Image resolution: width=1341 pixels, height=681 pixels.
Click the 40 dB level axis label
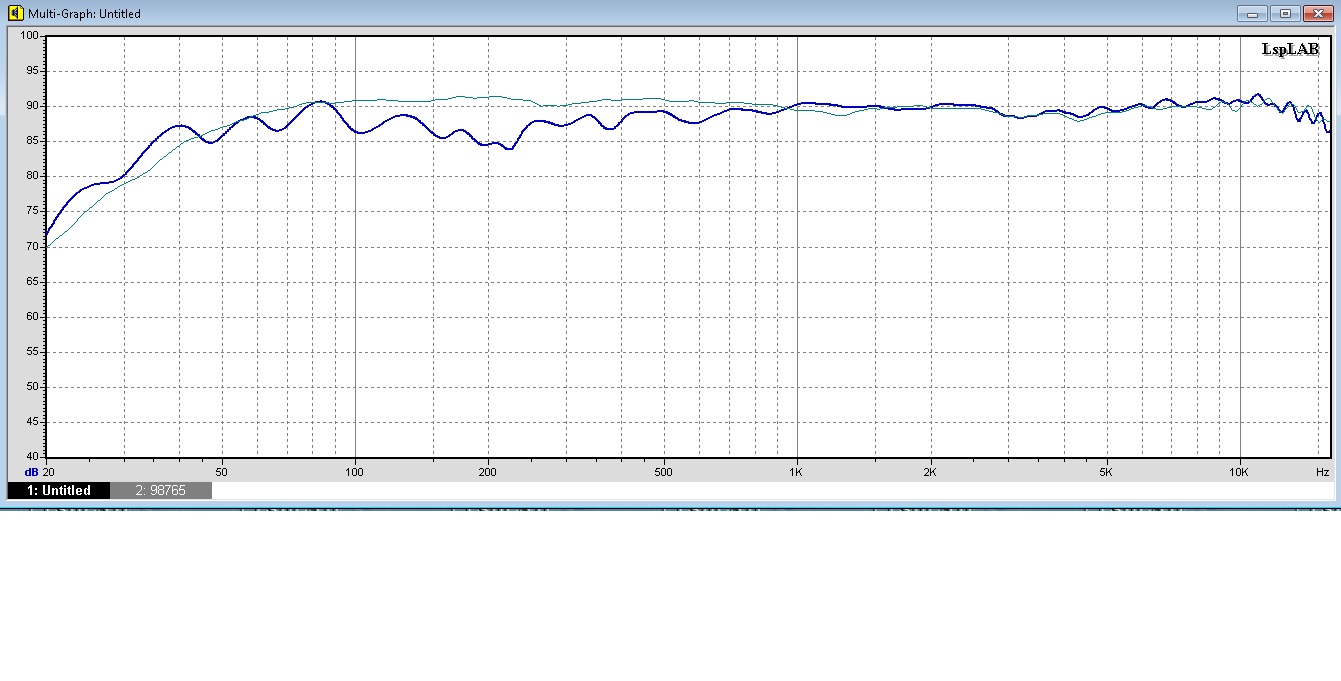click(x=32, y=457)
